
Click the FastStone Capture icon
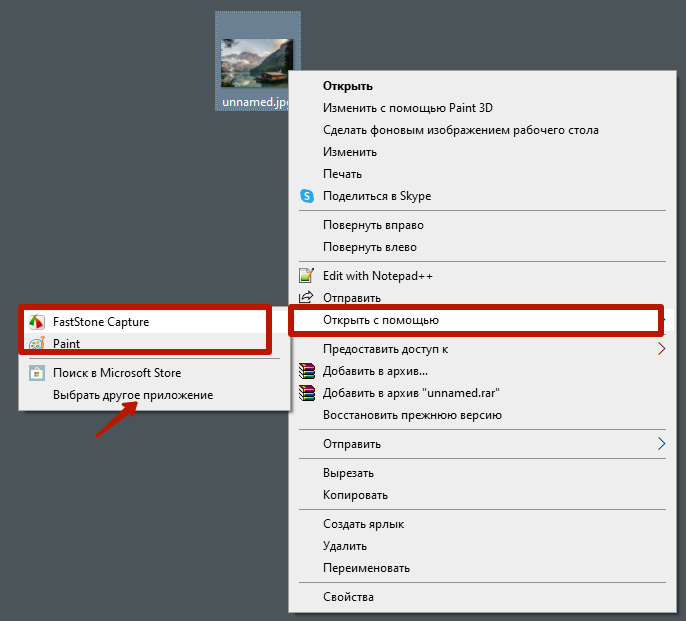(37, 322)
